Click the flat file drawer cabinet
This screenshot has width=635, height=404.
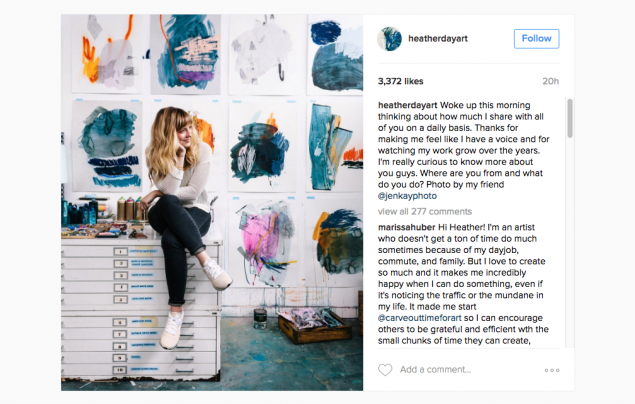tap(141, 310)
